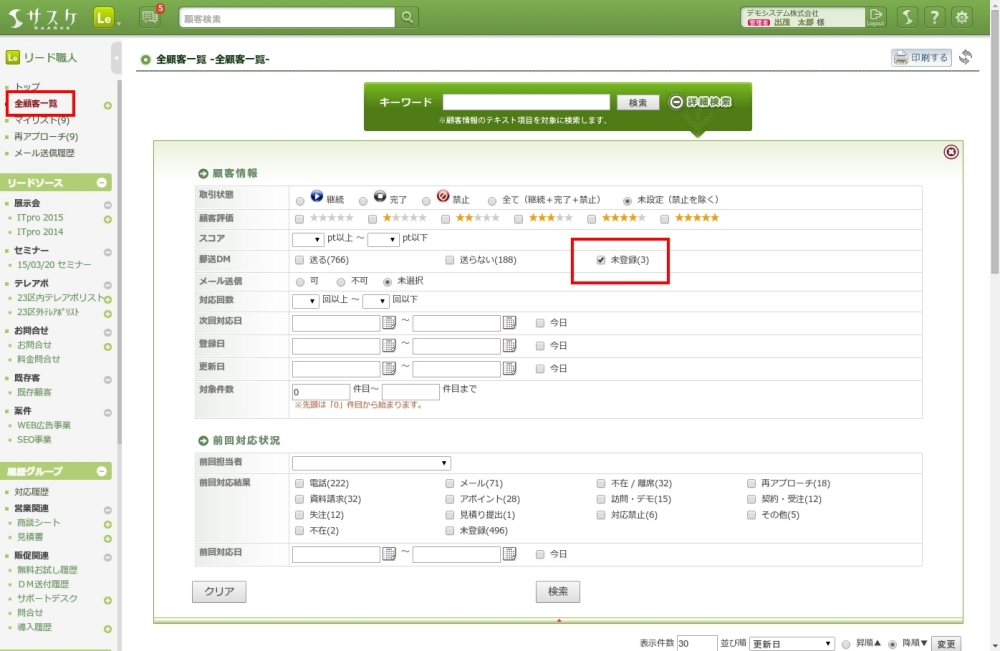Tick the 電話(222) checkbox
Screen dimensions: 1000x651
(x=300, y=483)
